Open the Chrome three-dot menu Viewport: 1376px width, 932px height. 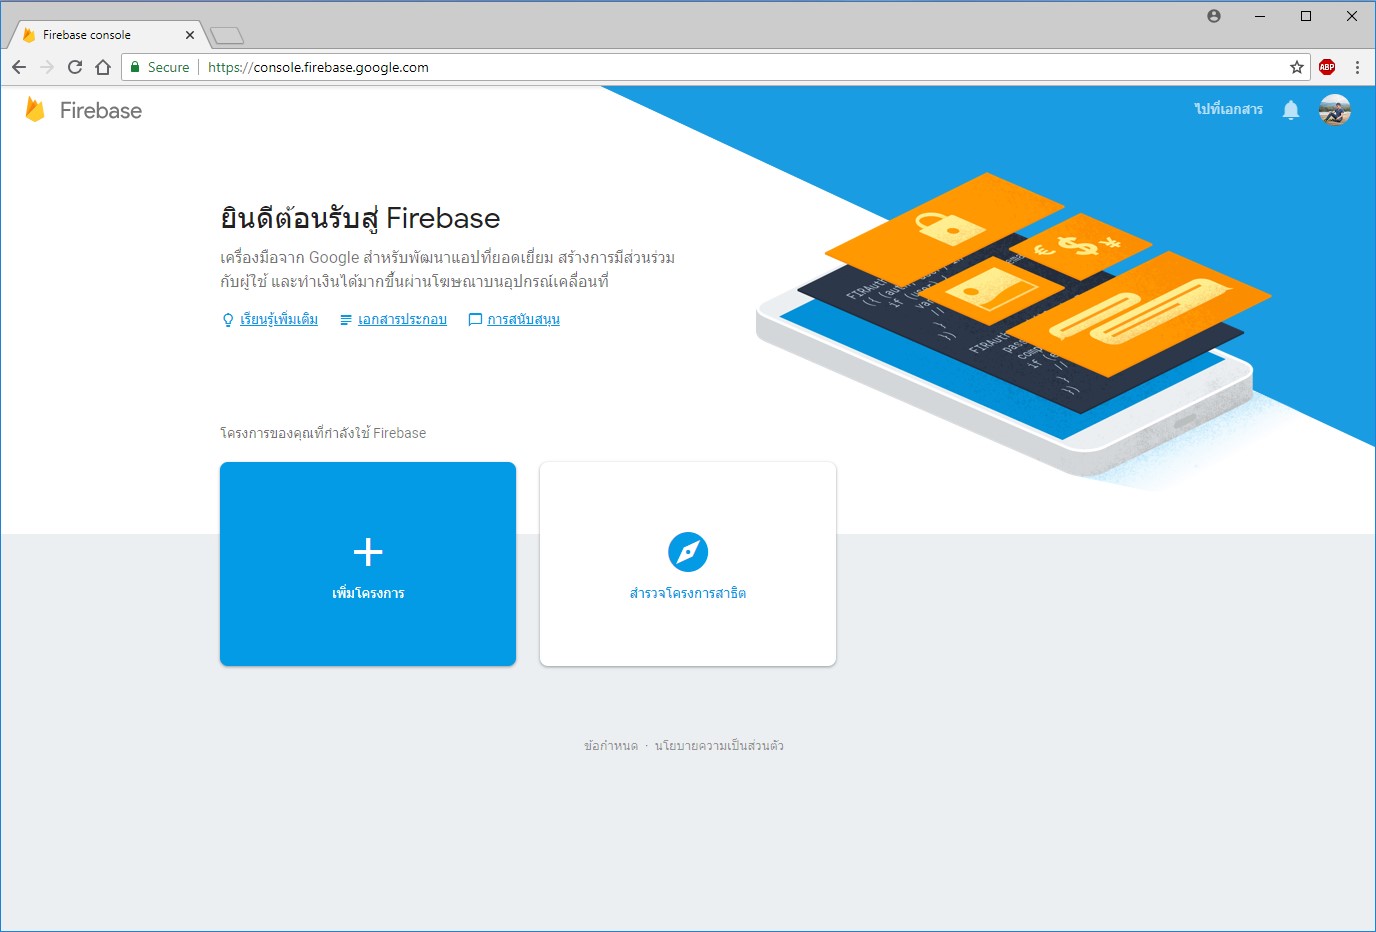pos(1356,67)
